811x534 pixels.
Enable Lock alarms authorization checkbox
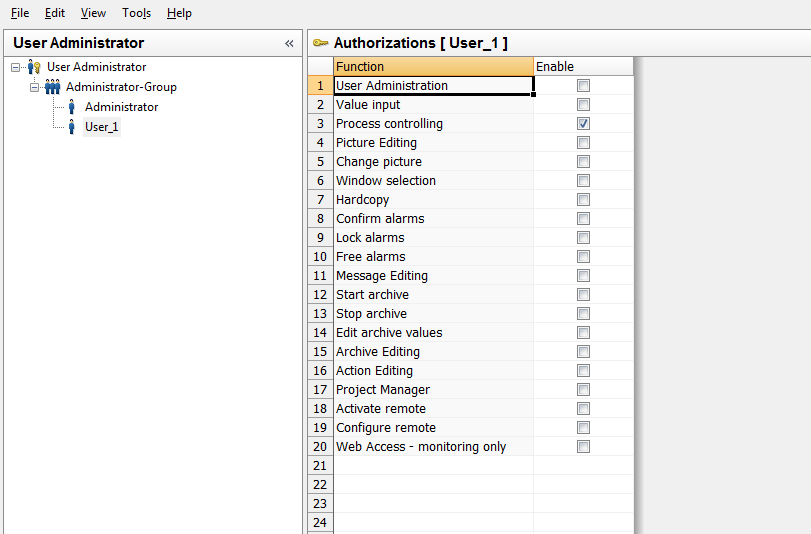pos(583,238)
